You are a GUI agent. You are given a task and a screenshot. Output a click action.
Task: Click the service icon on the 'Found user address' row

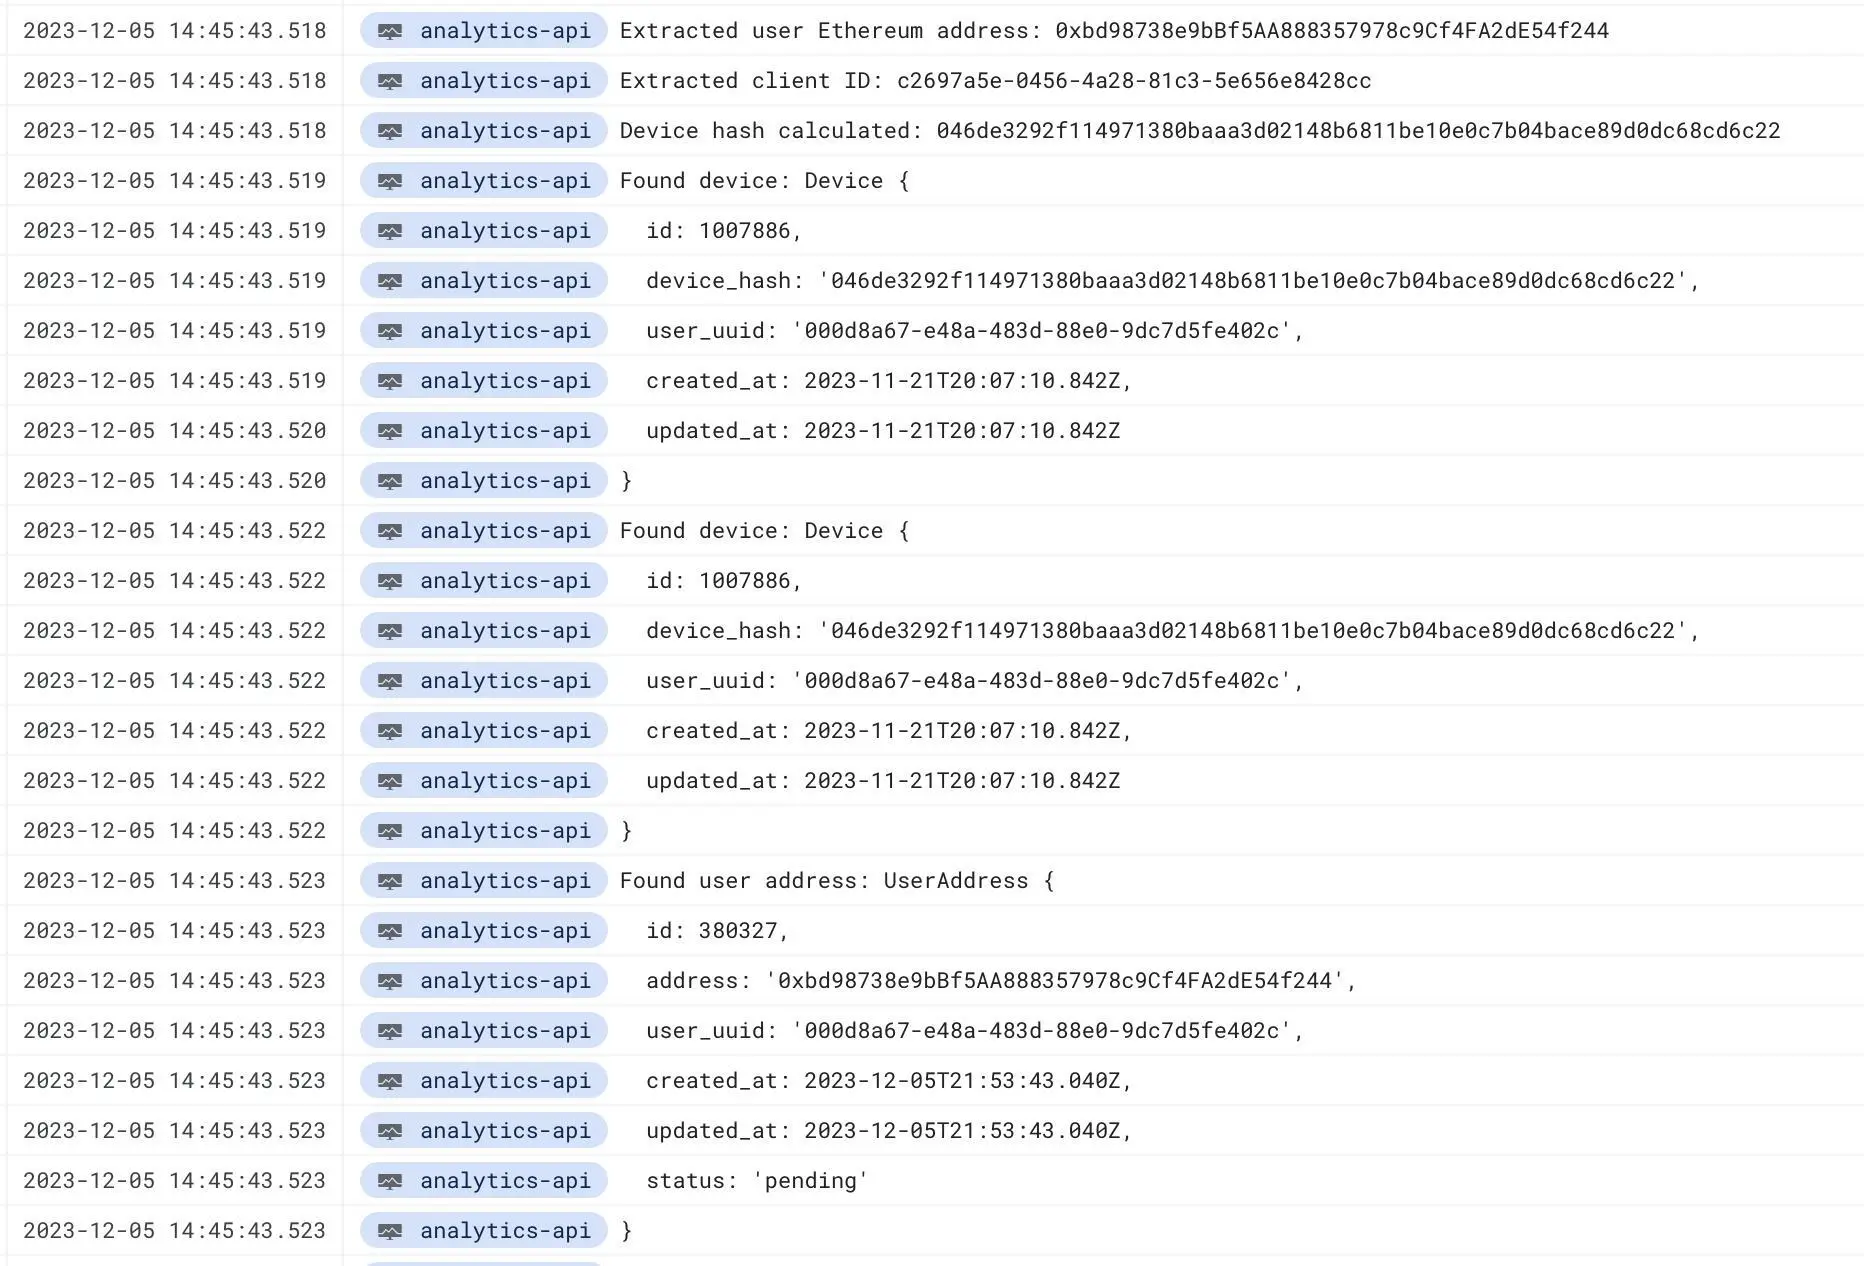pyautogui.click(x=390, y=881)
